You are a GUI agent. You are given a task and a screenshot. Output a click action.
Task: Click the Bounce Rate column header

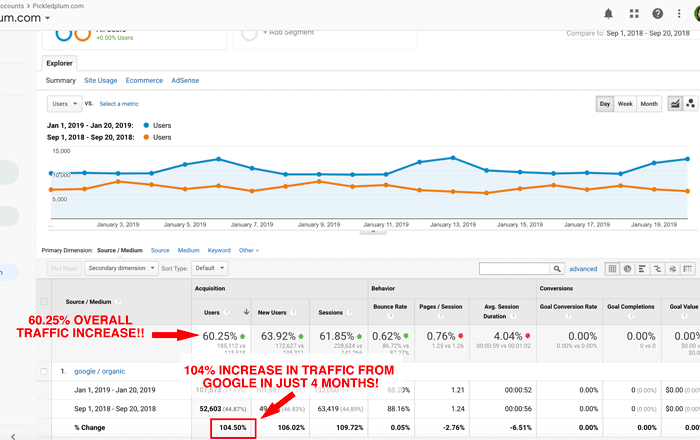390,307
